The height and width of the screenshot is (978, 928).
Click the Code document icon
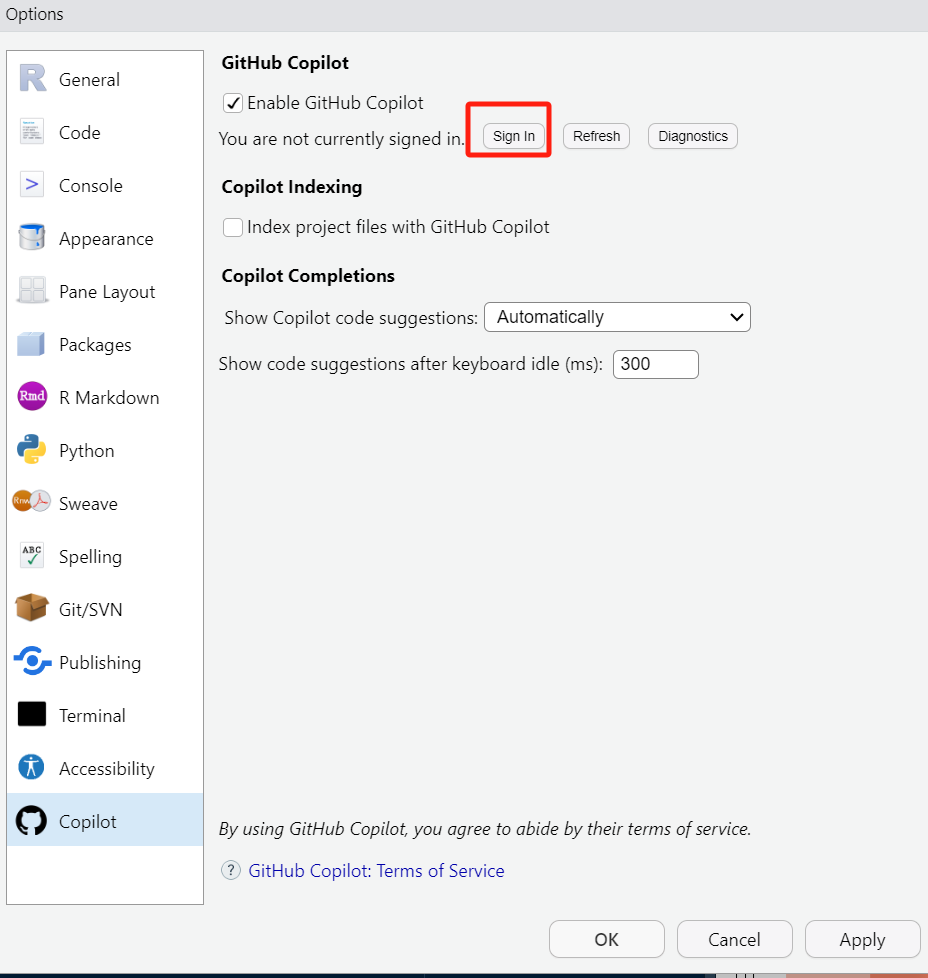click(x=32, y=132)
